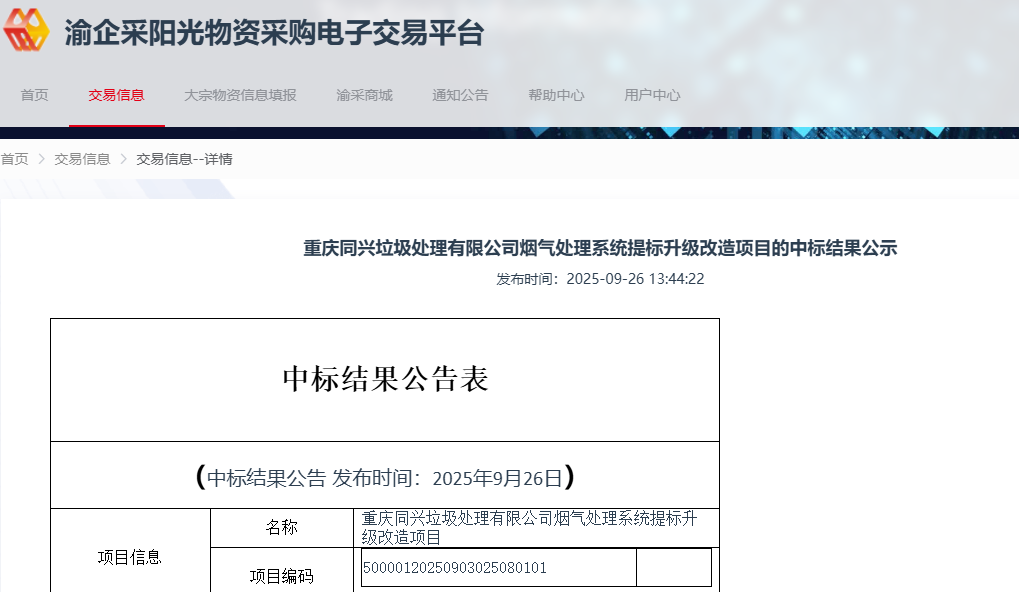The height and width of the screenshot is (592, 1019).
Task: Open 首页 in the main navigation bar
Action: coord(34,95)
